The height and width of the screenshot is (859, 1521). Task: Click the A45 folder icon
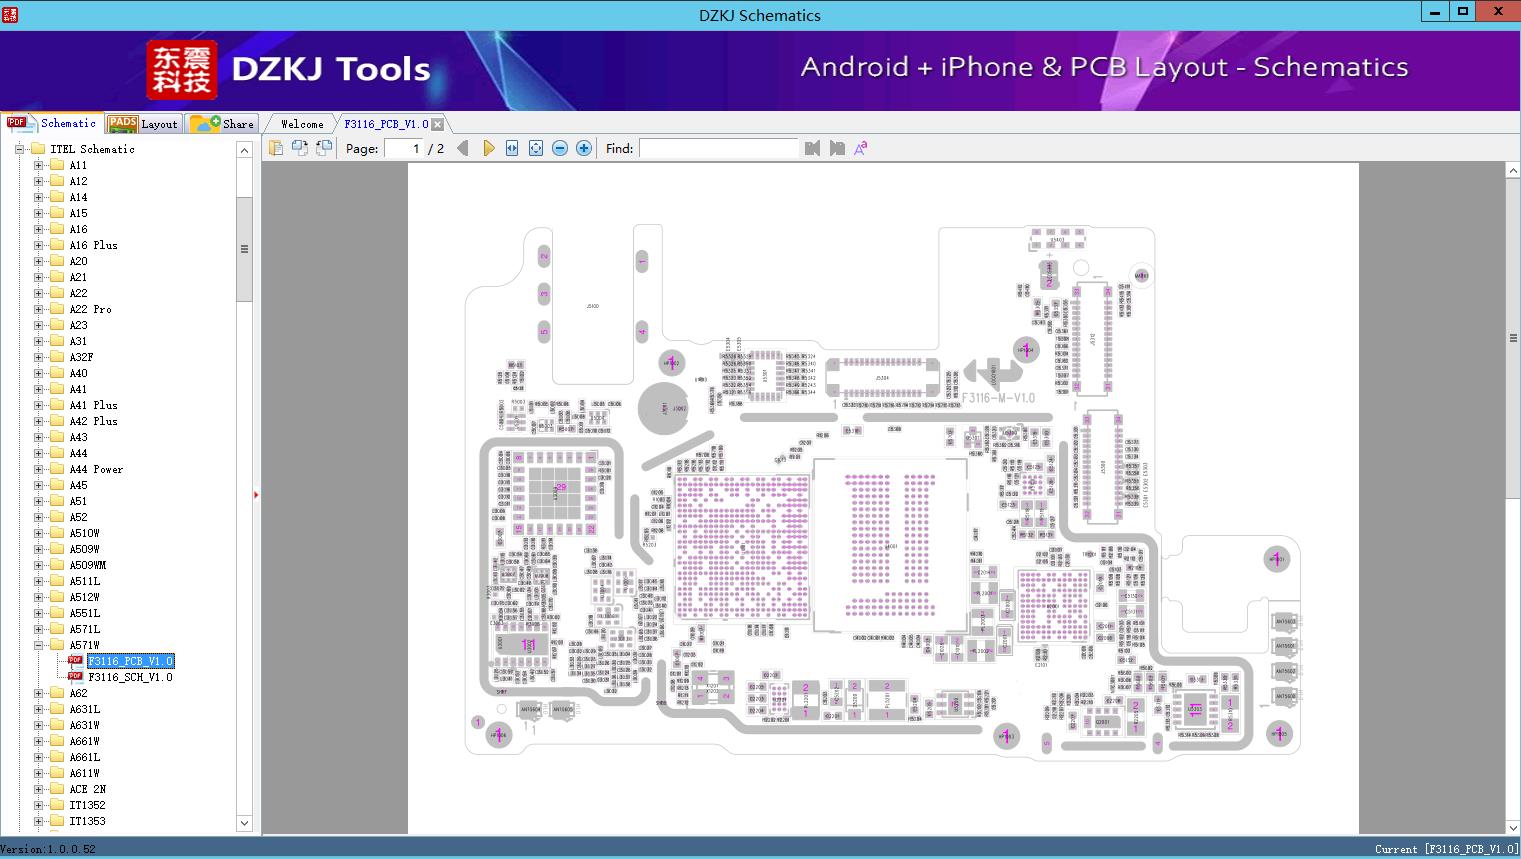(57, 485)
